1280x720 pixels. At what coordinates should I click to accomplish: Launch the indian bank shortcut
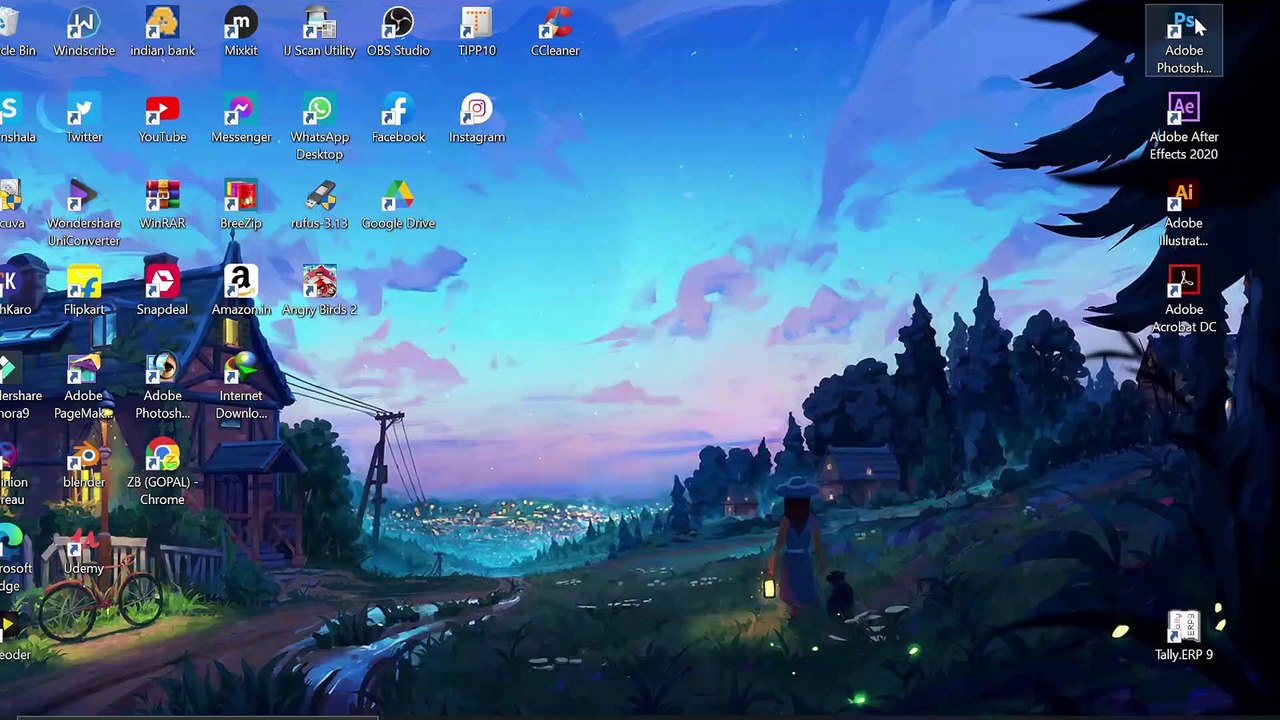click(x=162, y=32)
